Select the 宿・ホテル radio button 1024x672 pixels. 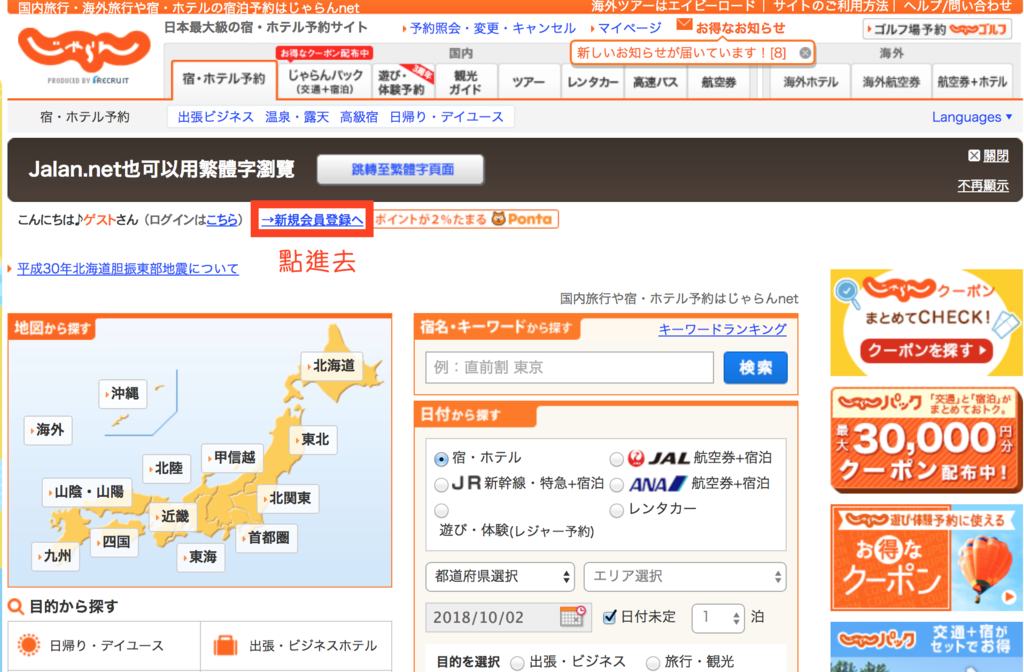click(441, 459)
